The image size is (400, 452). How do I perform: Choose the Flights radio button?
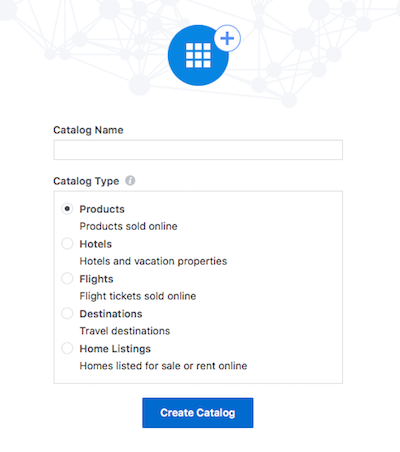[67, 278]
